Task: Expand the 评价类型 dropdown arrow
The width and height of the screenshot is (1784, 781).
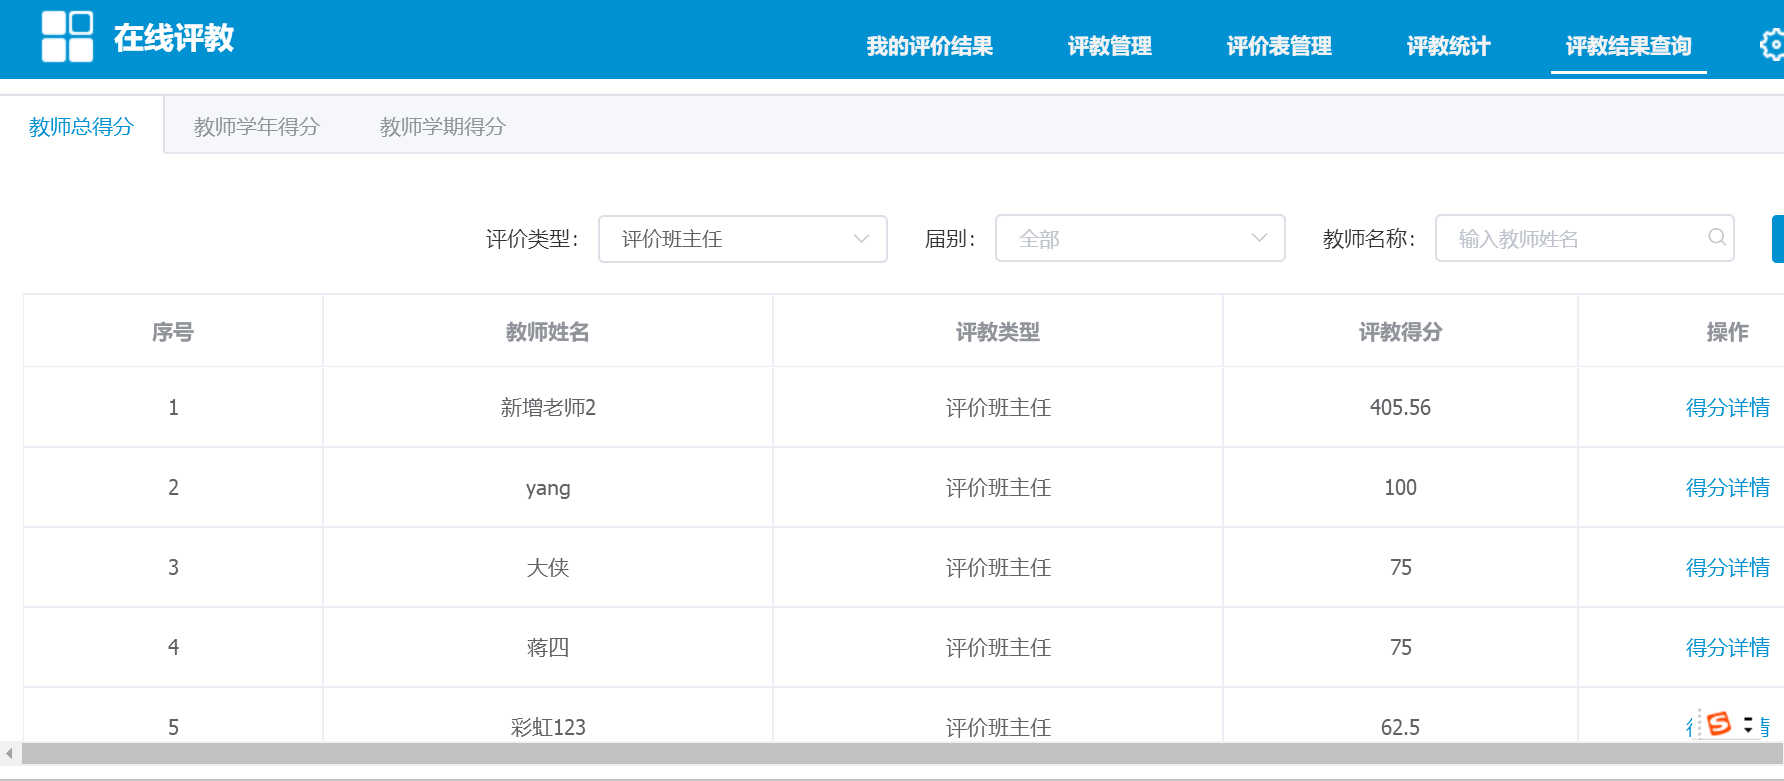Action: 861,239
